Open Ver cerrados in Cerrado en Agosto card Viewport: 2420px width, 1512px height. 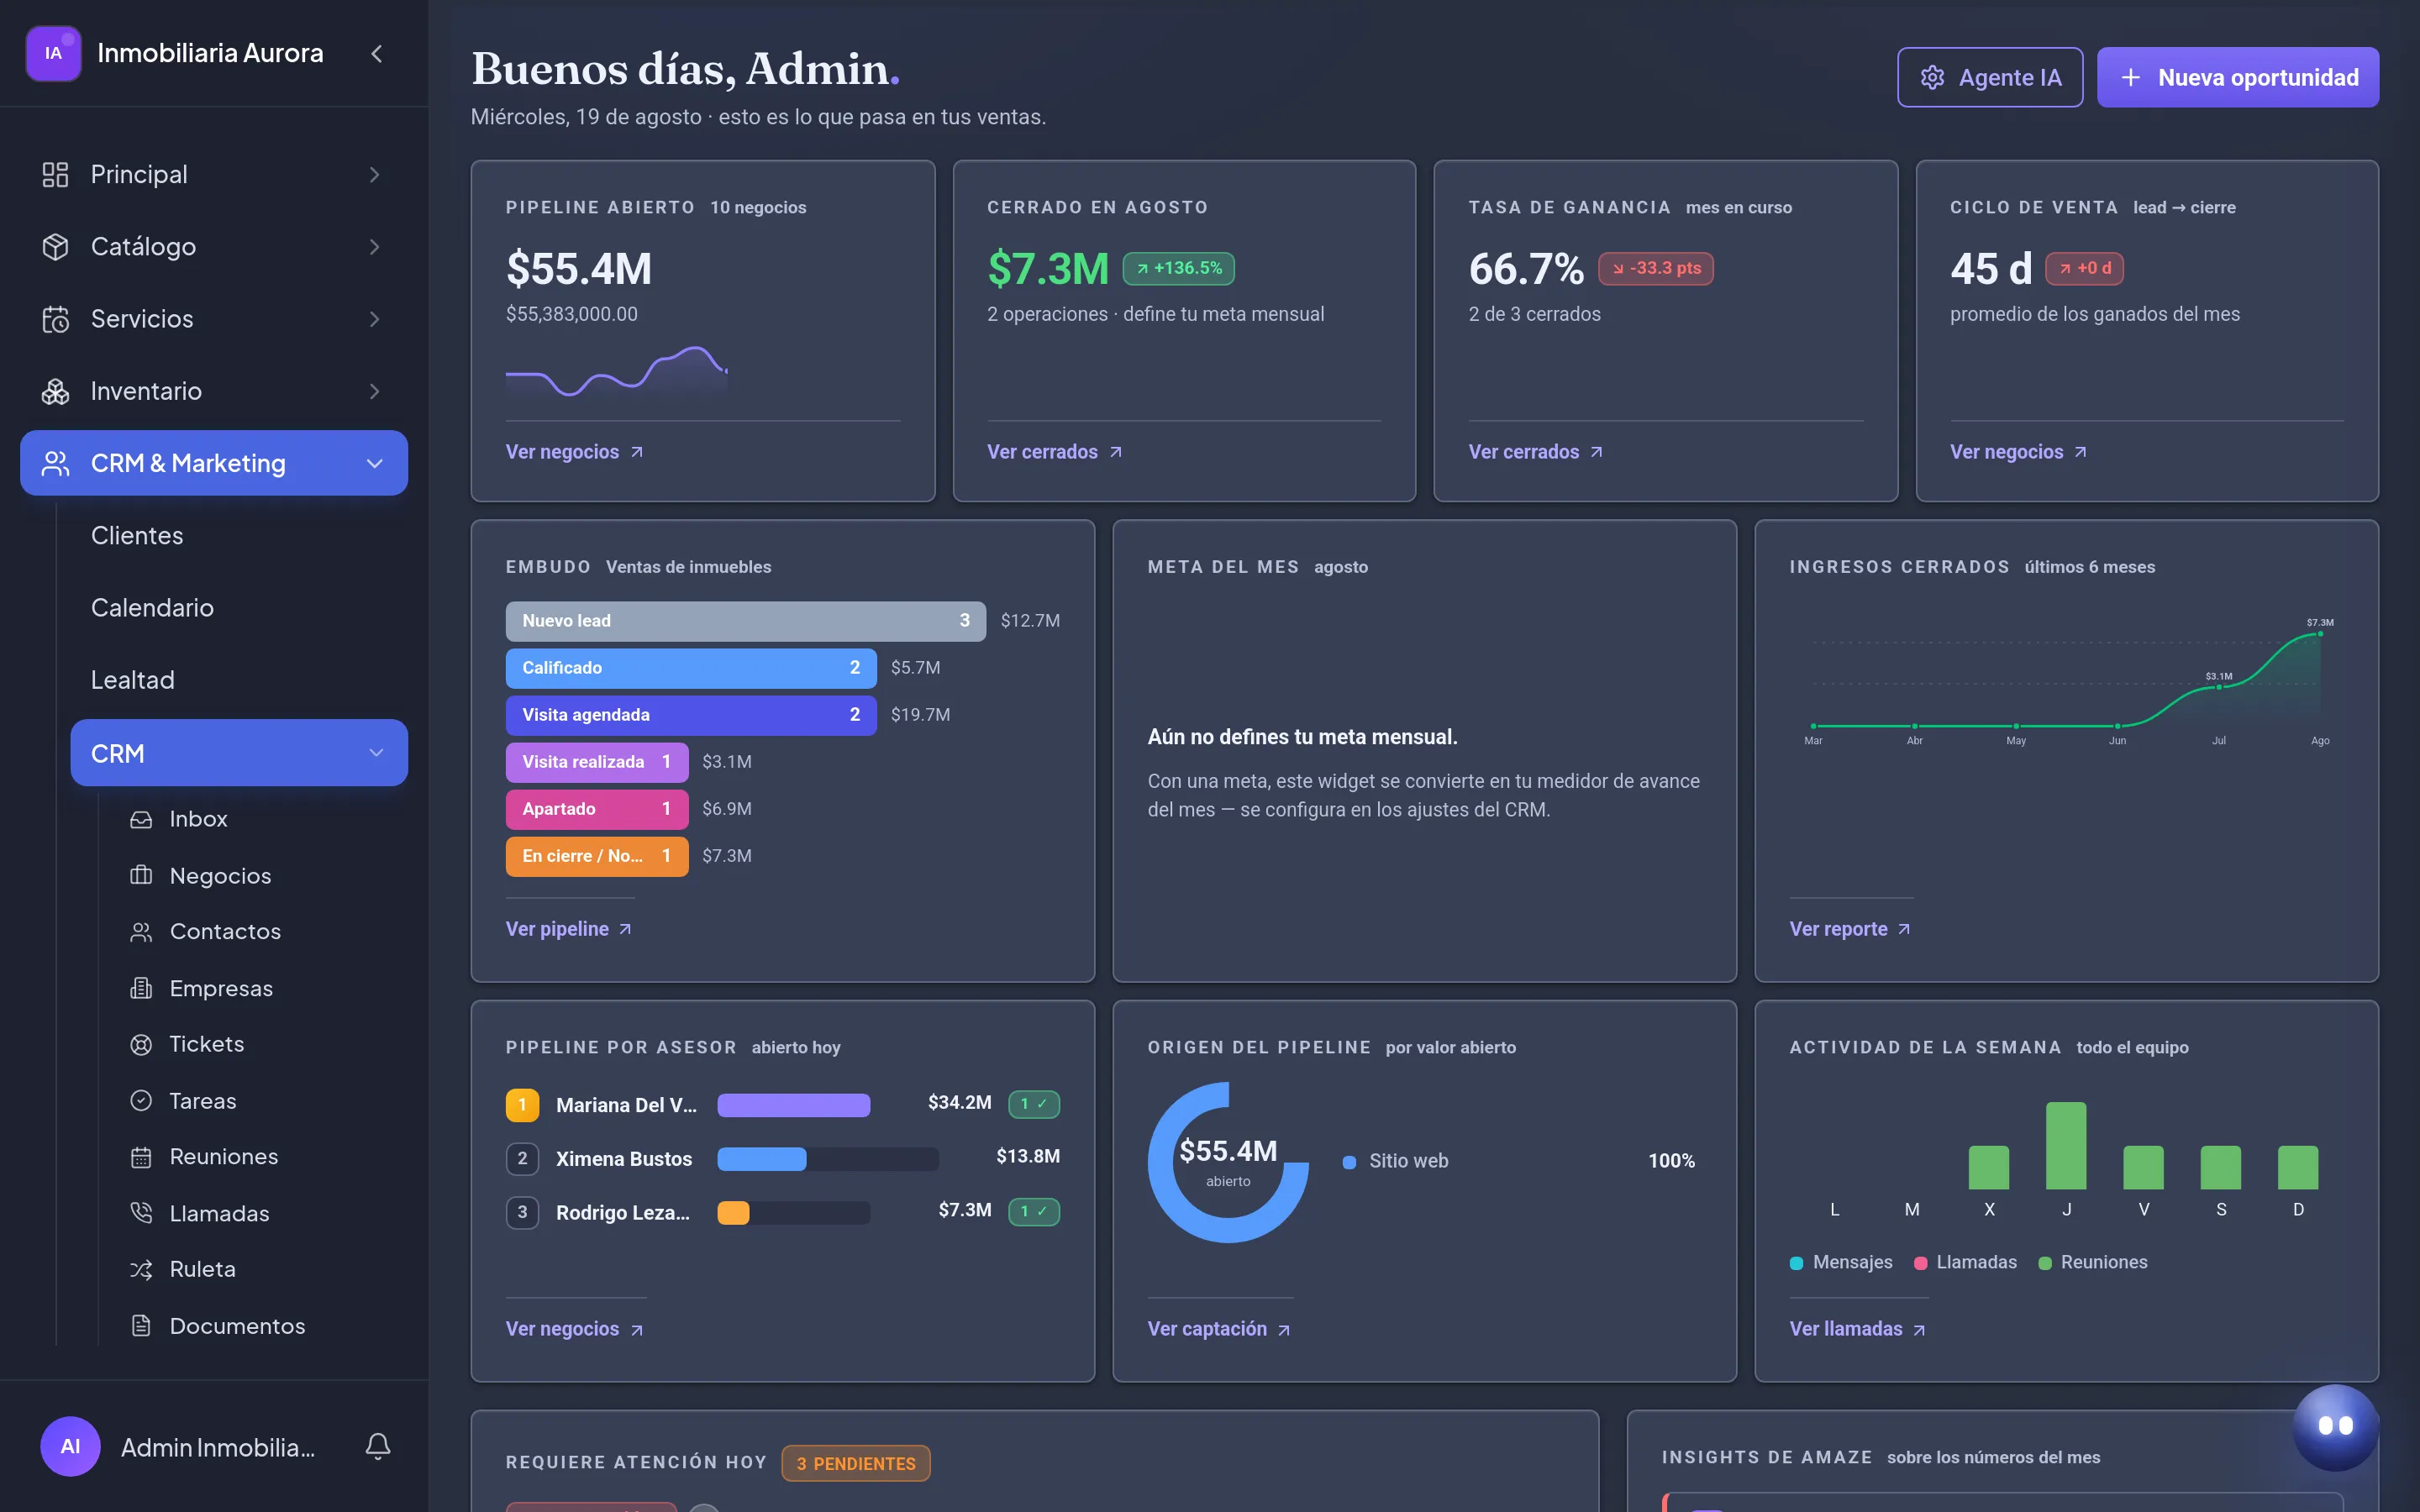[1054, 452]
